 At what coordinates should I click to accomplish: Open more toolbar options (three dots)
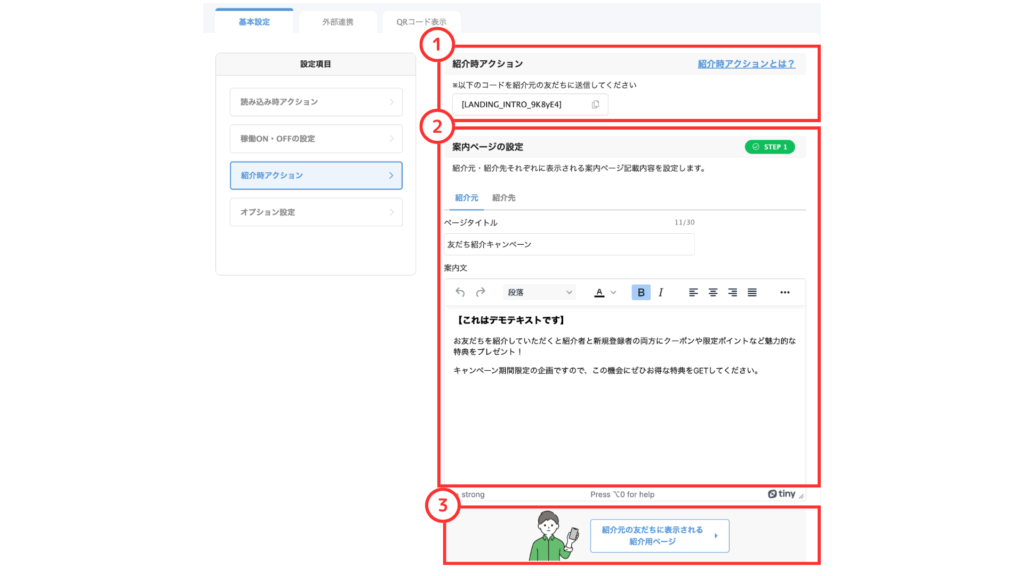785,292
